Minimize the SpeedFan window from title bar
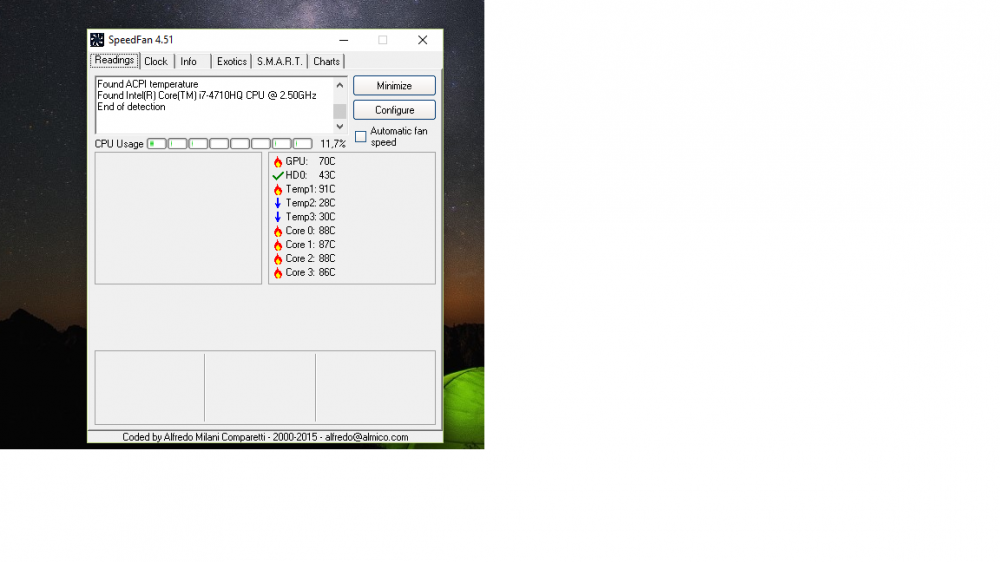 pyautogui.click(x=344, y=40)
